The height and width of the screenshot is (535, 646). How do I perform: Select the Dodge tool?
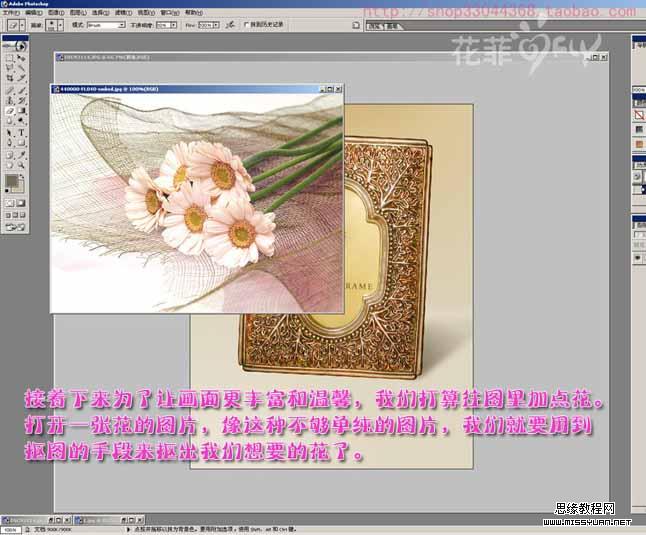click(x=21, y=120)
